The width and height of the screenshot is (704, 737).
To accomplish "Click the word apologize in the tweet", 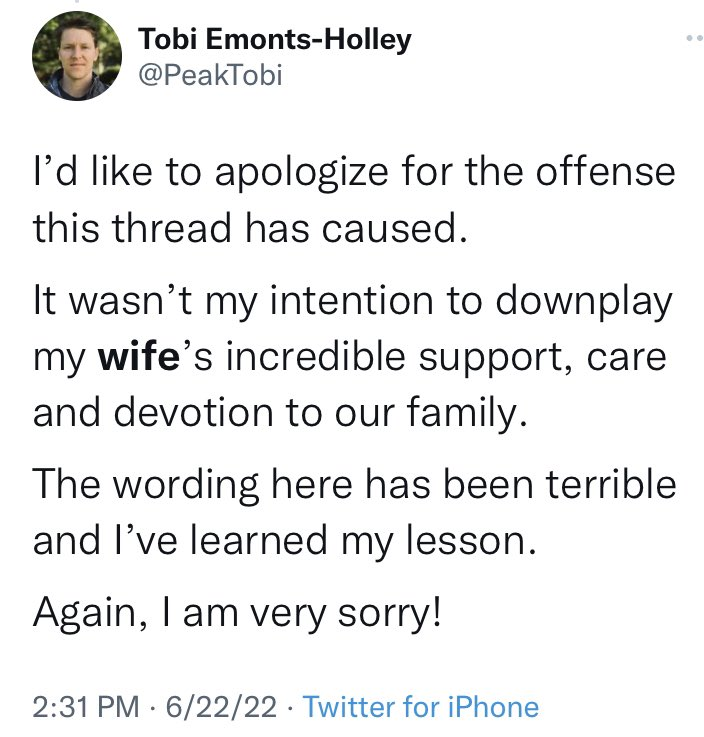I will point(302,174).
